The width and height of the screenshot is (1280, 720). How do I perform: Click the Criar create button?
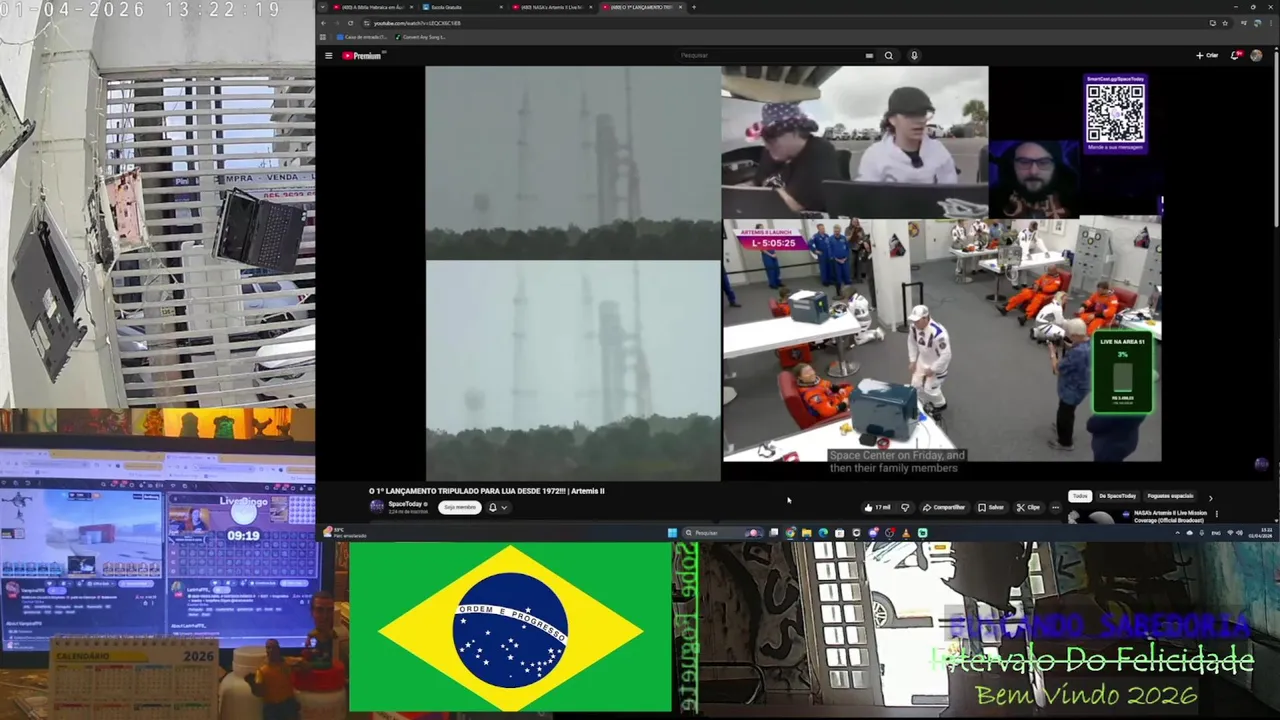1207,56
